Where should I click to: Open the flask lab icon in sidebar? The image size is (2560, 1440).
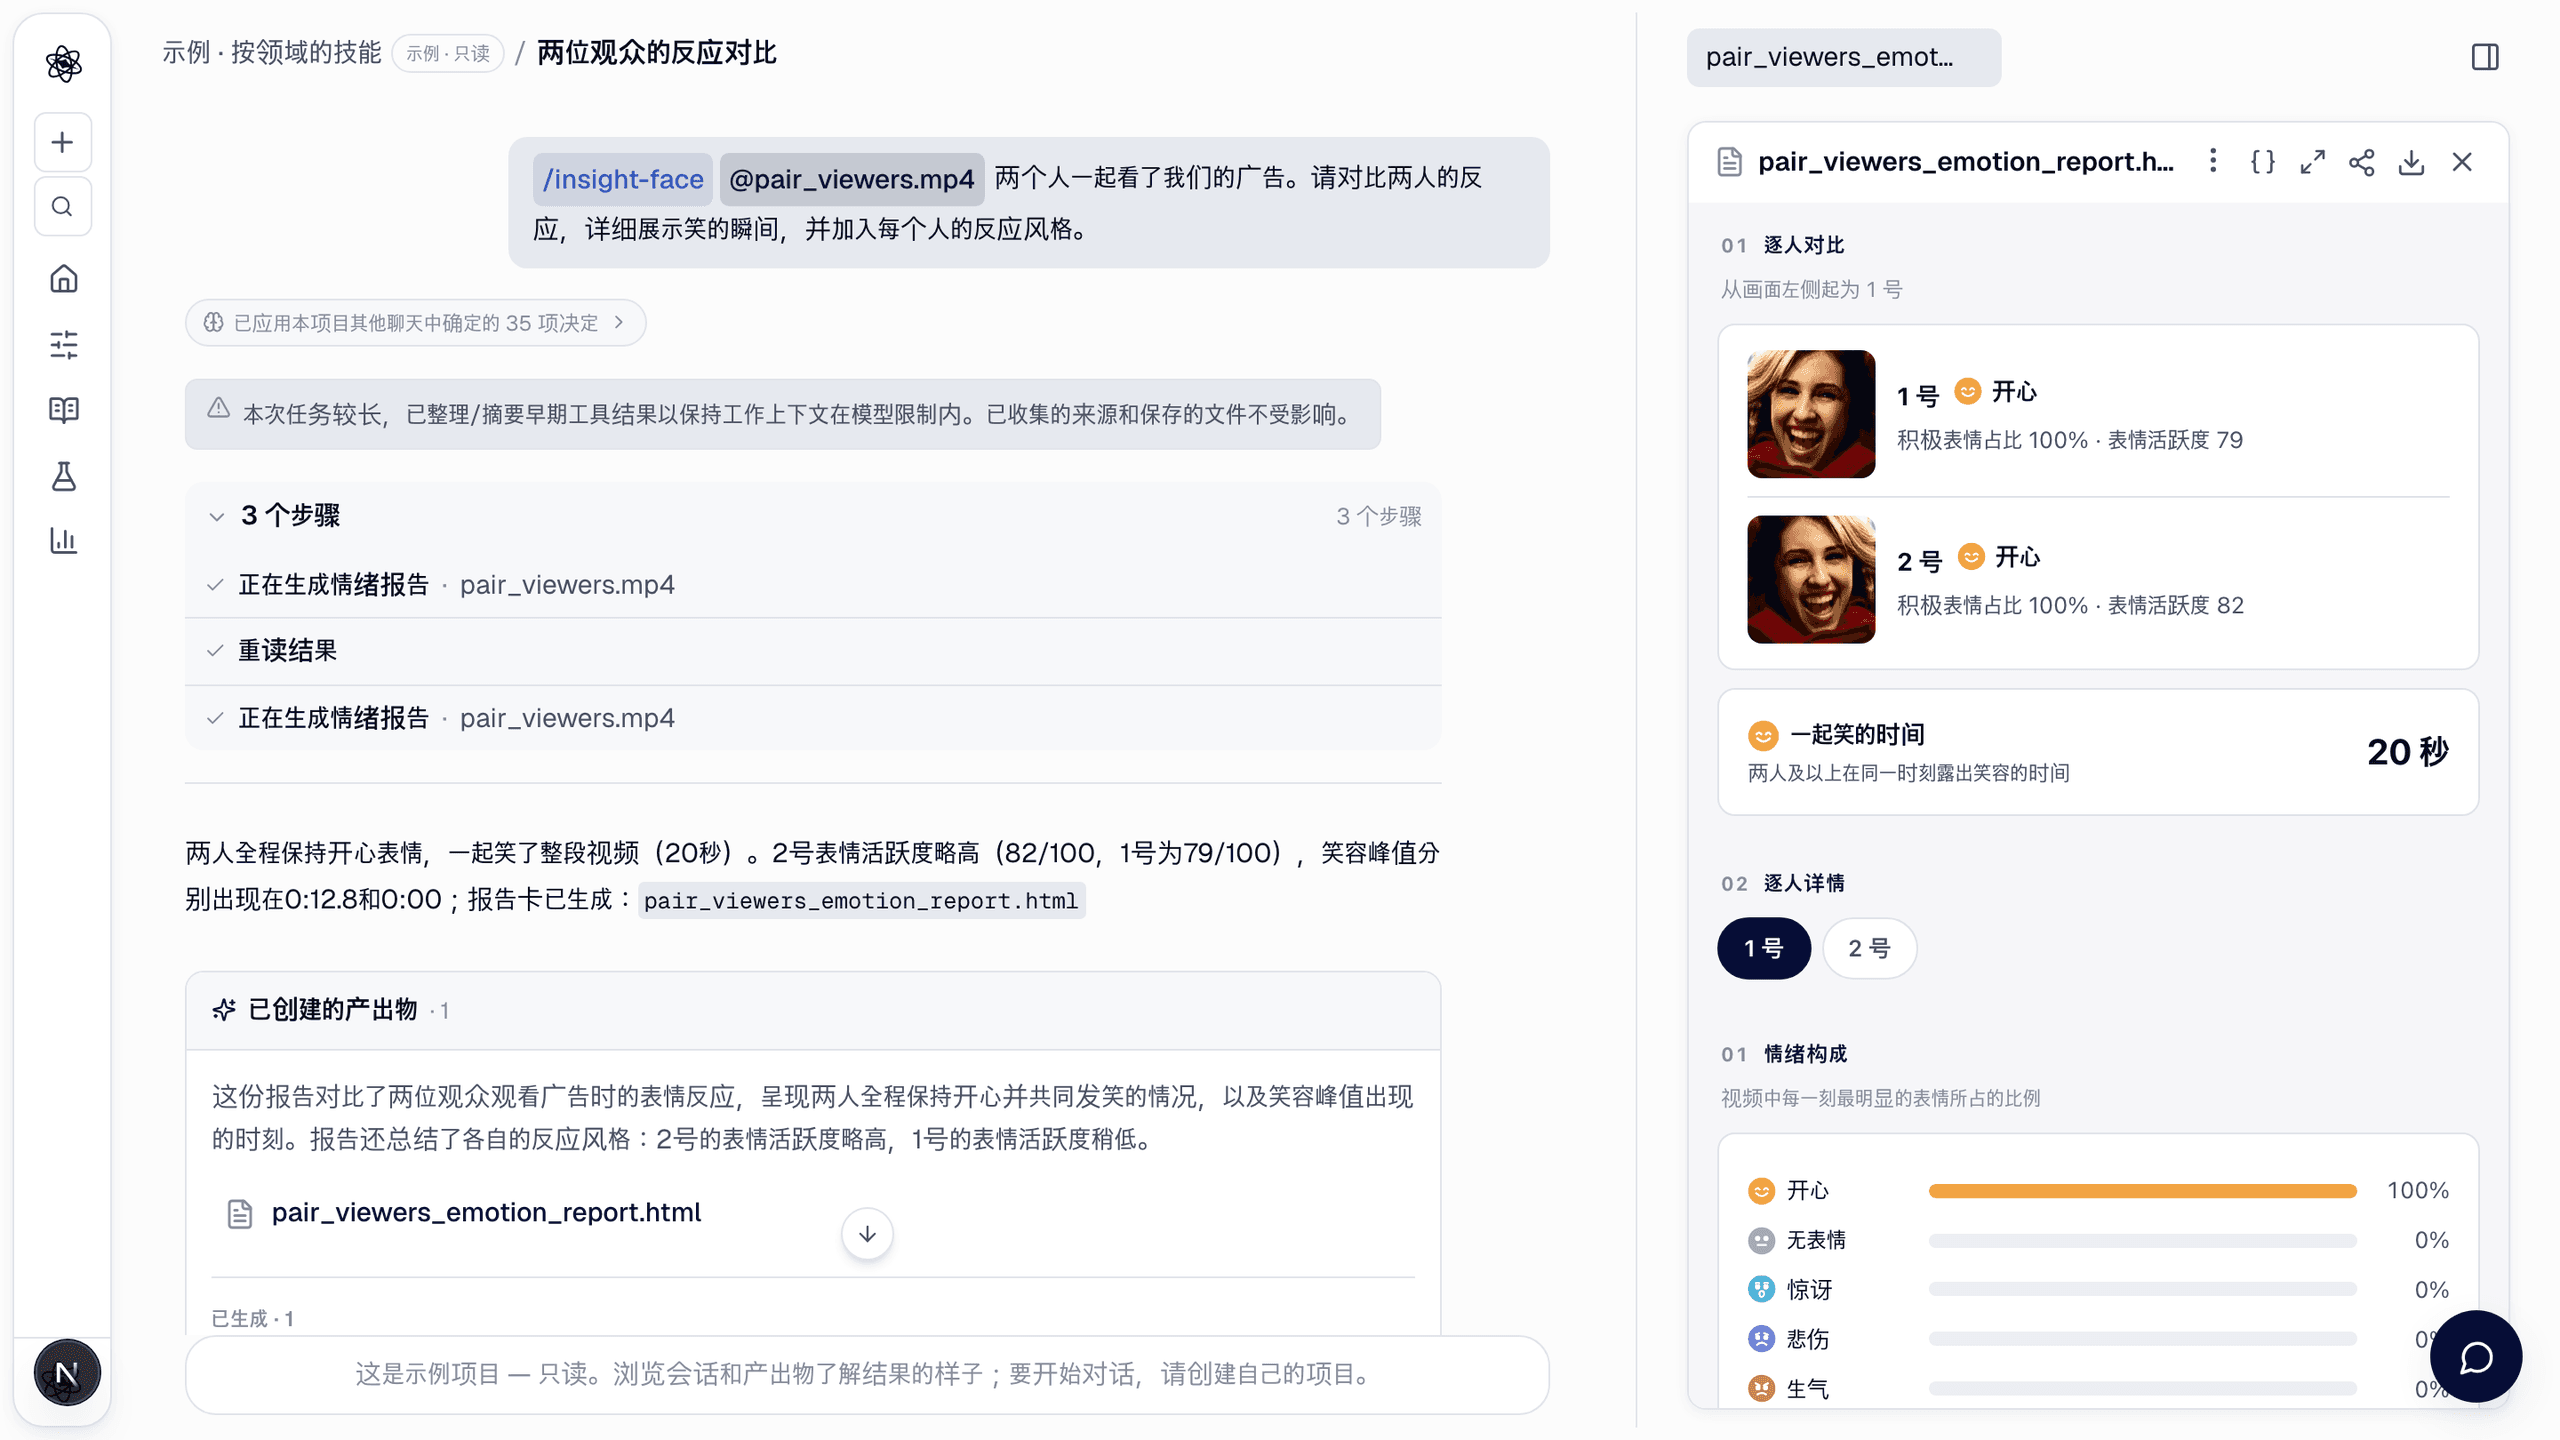coord(63,476)
